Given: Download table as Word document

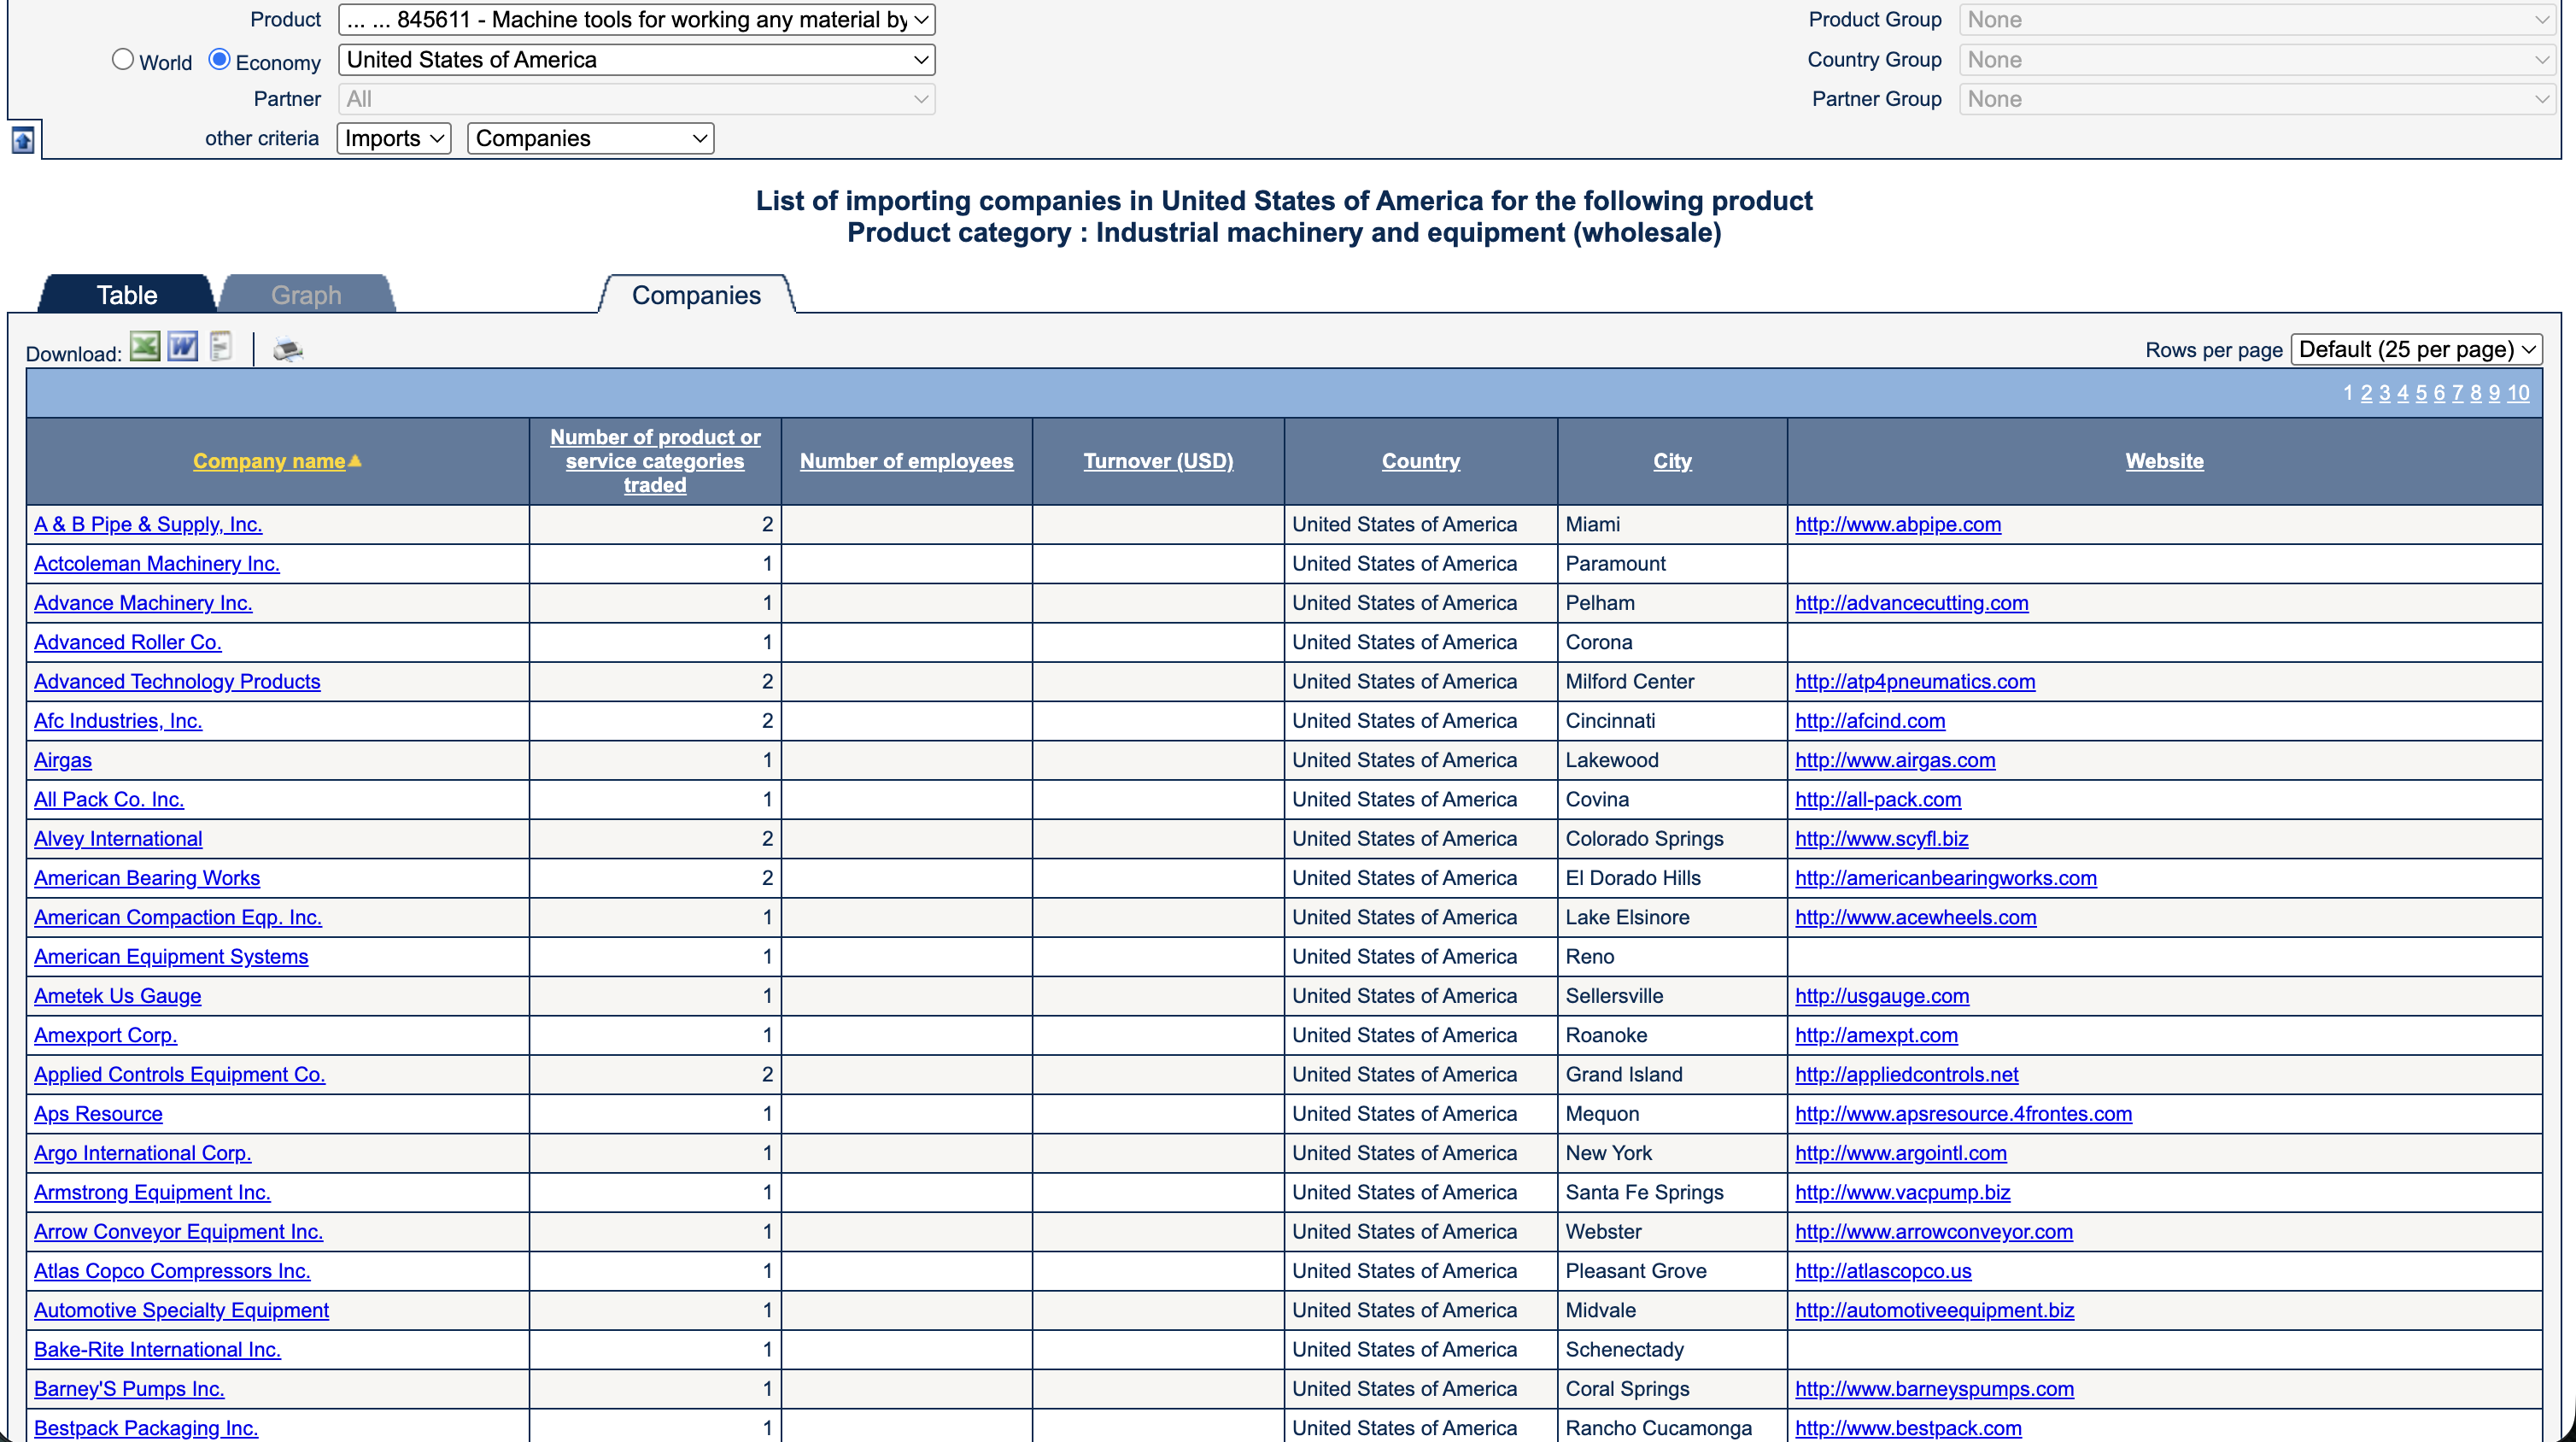Looking at the screenshot, I should pyautogui.click(x=183, y=347).
